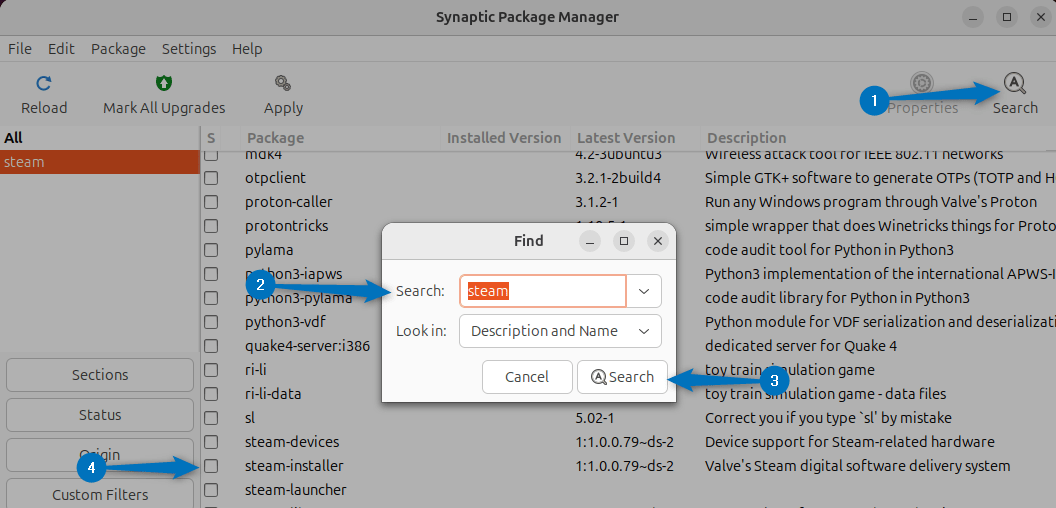Select the python3-vdf package name
The image size is (1056, 508).
point(286,322)
